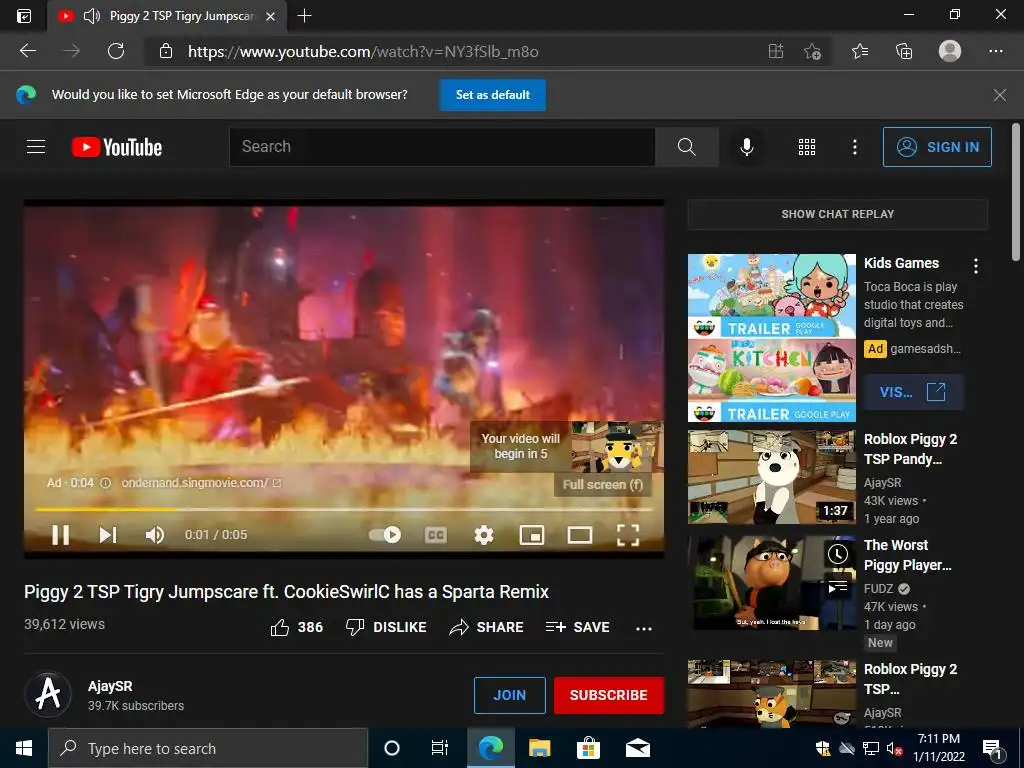Open YouTube settings vertical dots menu
The width and height of the screenshot is (1024, 768).
point(854,147)
